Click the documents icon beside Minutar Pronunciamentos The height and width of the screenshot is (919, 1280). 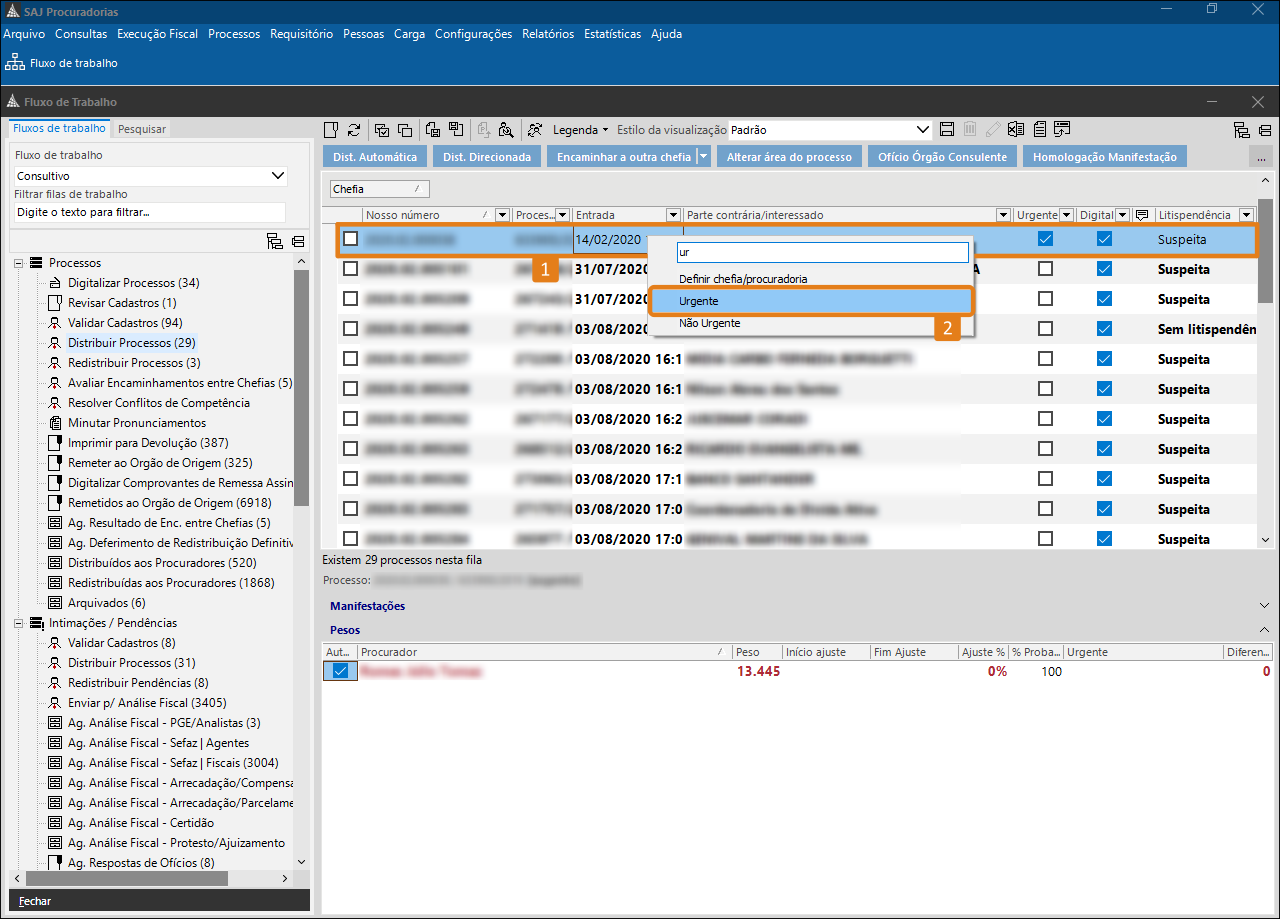pos(56,423)
